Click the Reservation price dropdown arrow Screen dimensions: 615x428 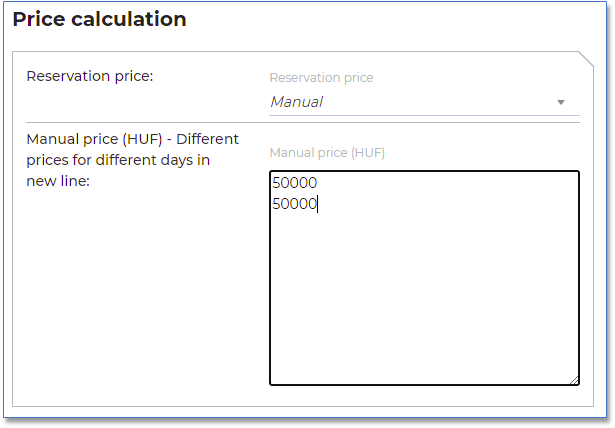click(560, 102)
